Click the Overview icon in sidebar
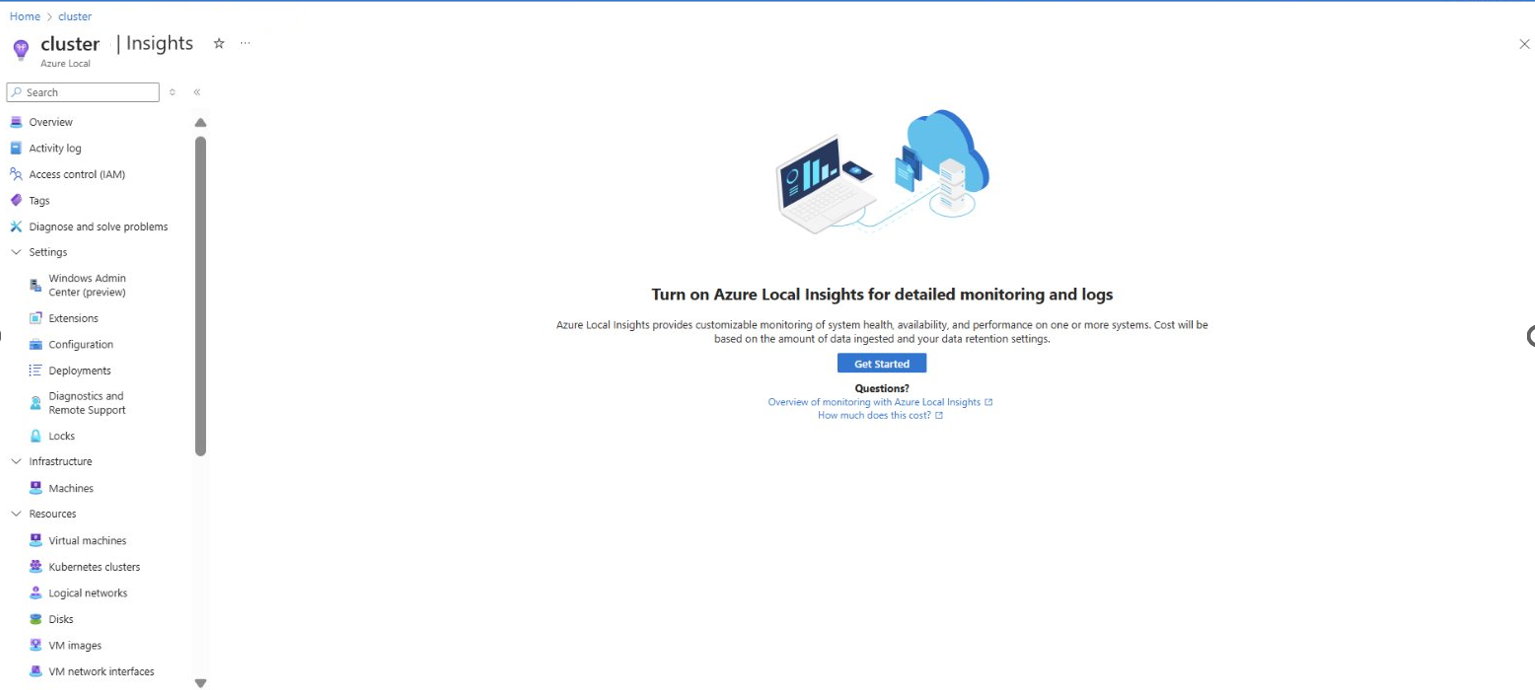Viewport: 1535px width, 690px height. (x=16, y=122)
